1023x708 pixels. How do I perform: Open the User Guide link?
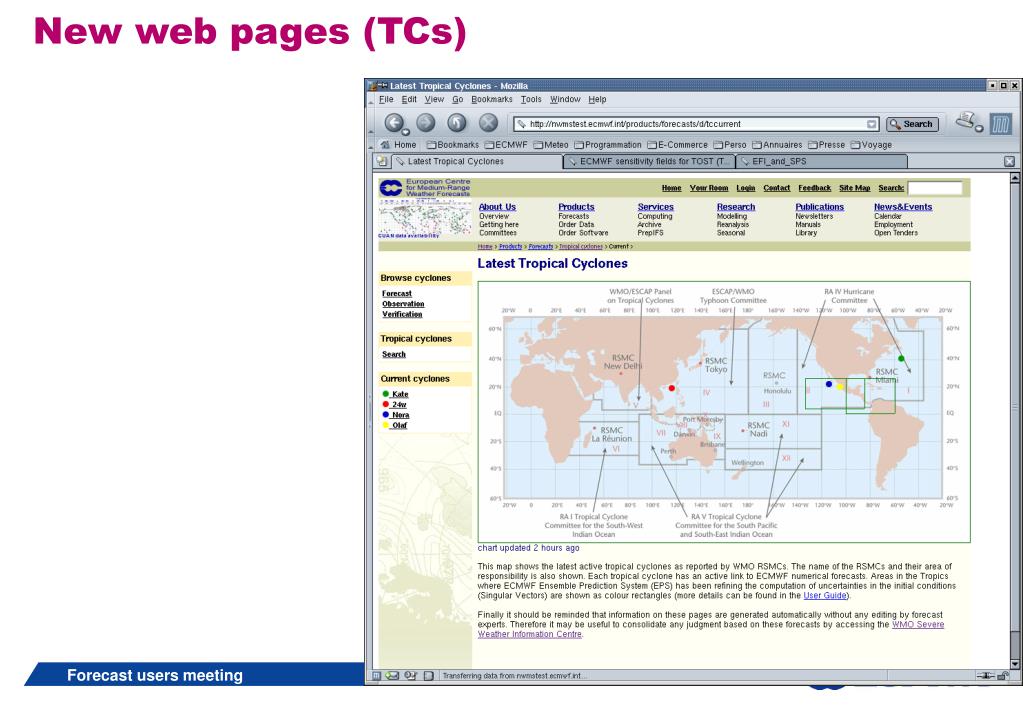point(825,596)
